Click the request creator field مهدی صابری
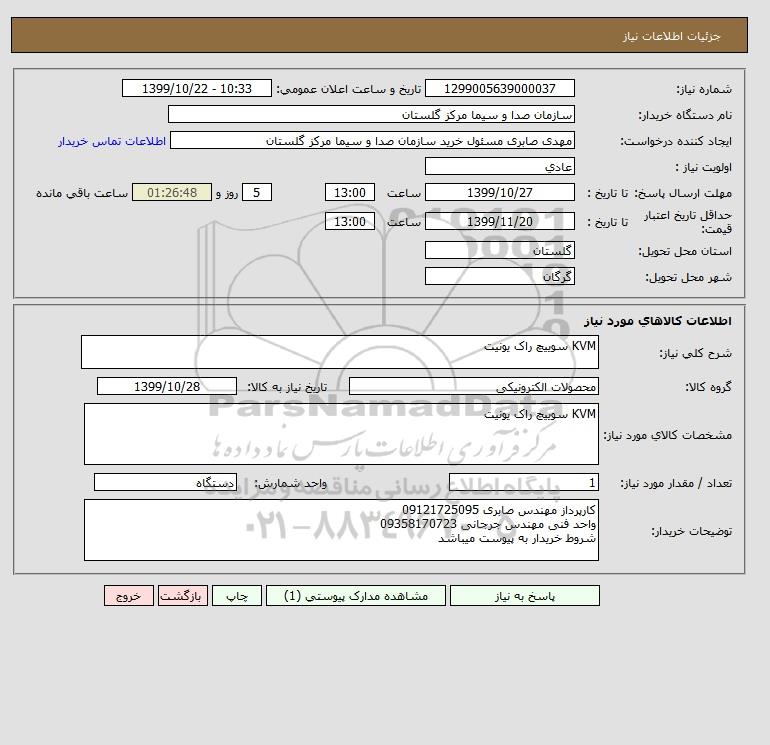The image size is (770, 745). click(372, 140)
